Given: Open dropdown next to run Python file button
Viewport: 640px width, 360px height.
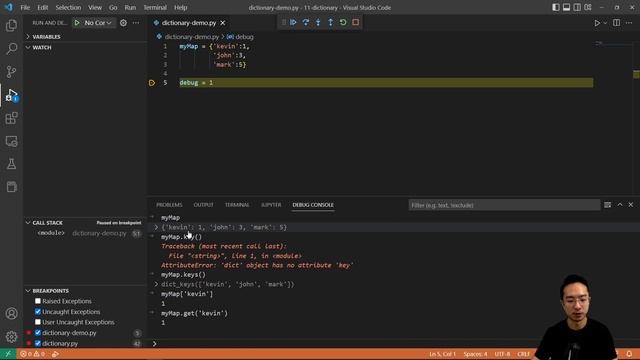Looking at the screenshot, I should (x=605, y=23).
